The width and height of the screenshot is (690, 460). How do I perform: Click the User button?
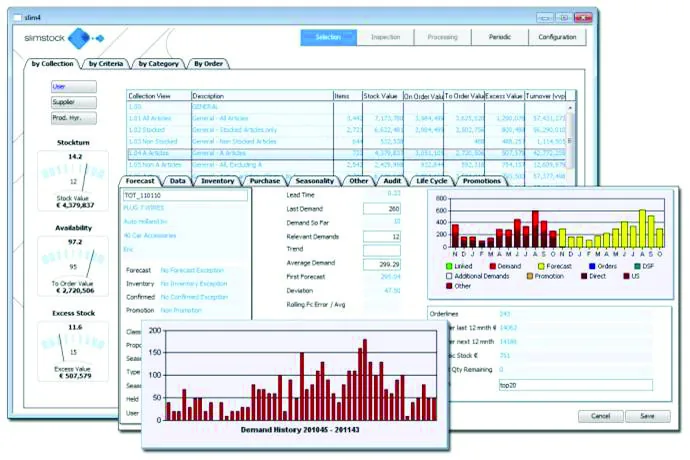74,87
